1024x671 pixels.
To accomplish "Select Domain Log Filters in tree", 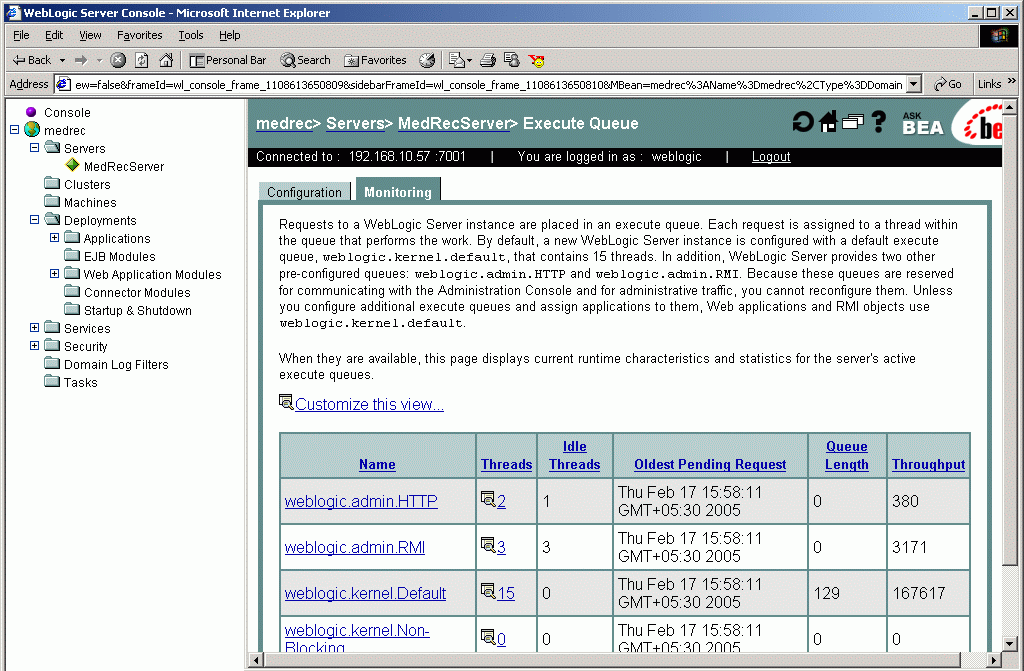I will 116,364.
